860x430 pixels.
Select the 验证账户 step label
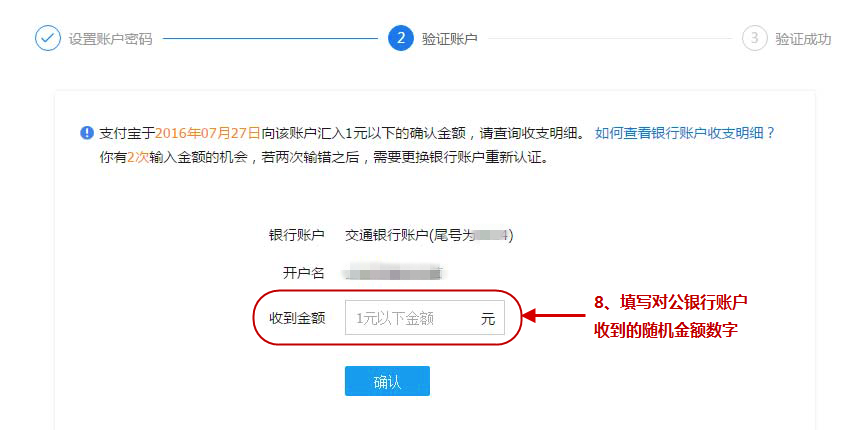(x=449, y=39)
